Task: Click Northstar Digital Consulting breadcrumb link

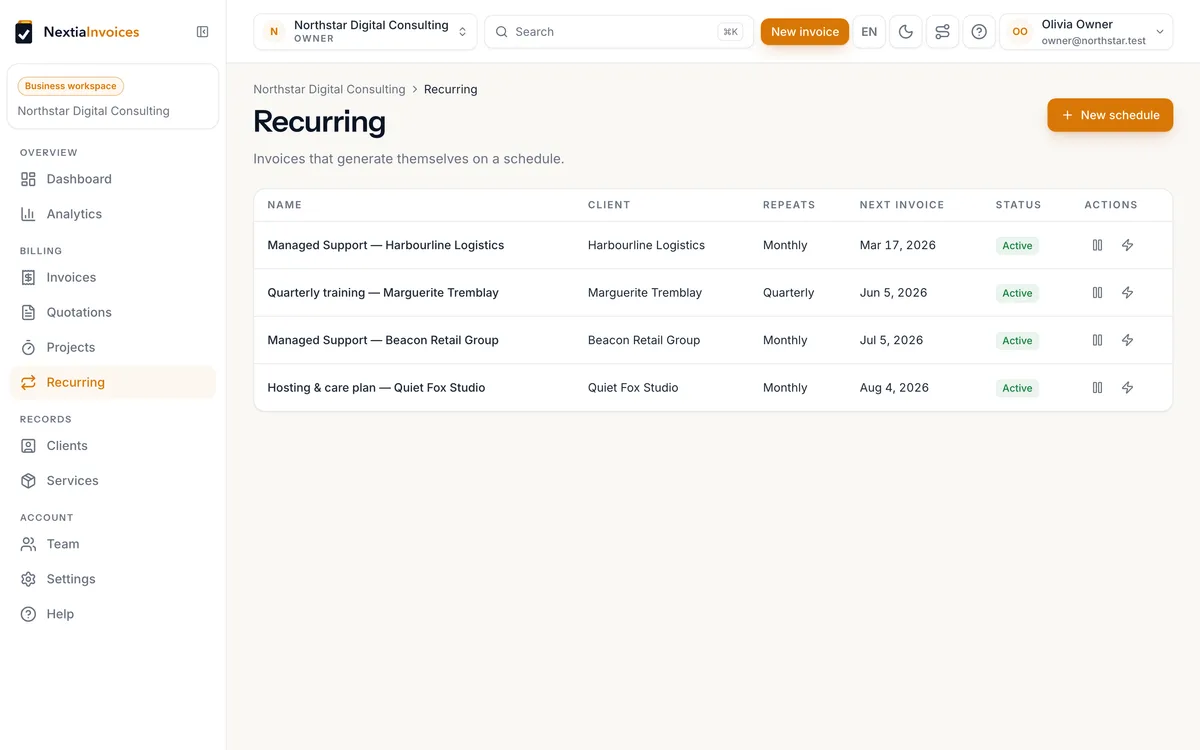Action: (329, 89)
